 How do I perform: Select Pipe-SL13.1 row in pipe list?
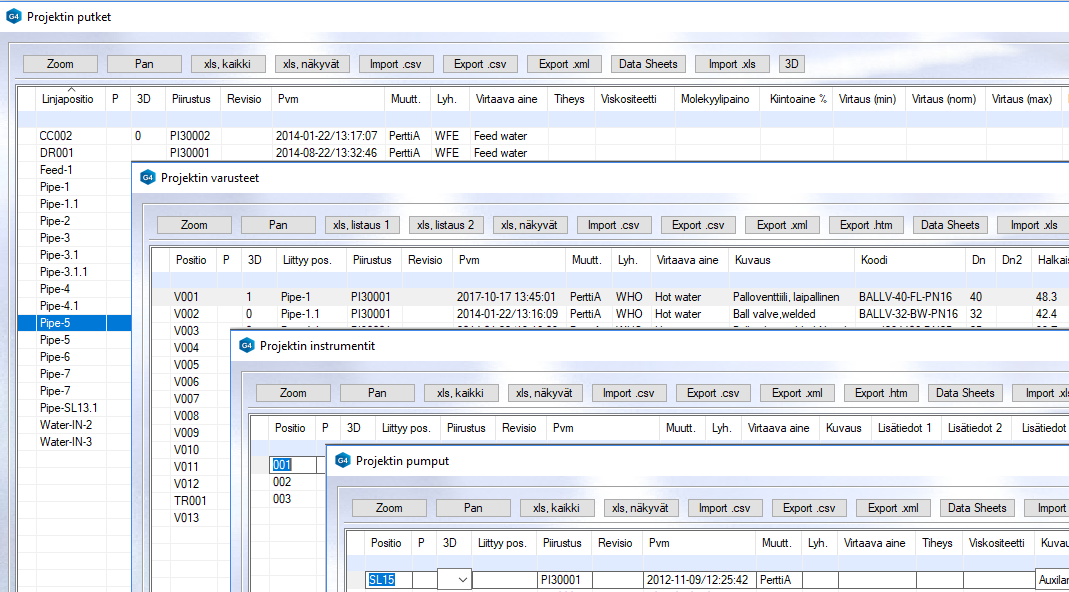pos(68,408)
